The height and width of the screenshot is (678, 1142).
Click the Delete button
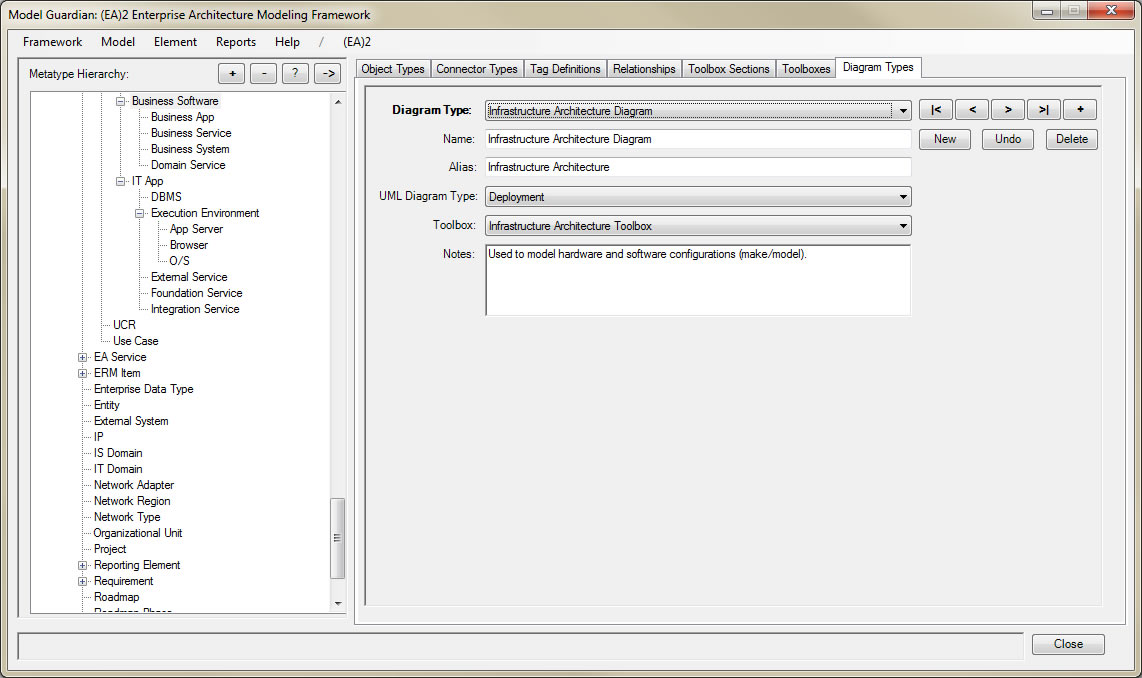(1072, 139)
